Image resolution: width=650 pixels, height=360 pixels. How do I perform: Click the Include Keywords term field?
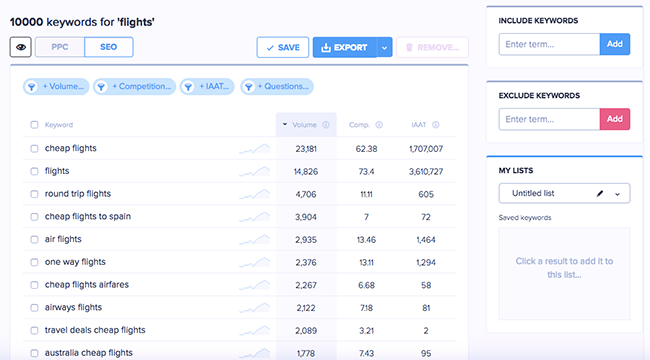(x=549, y=44)
